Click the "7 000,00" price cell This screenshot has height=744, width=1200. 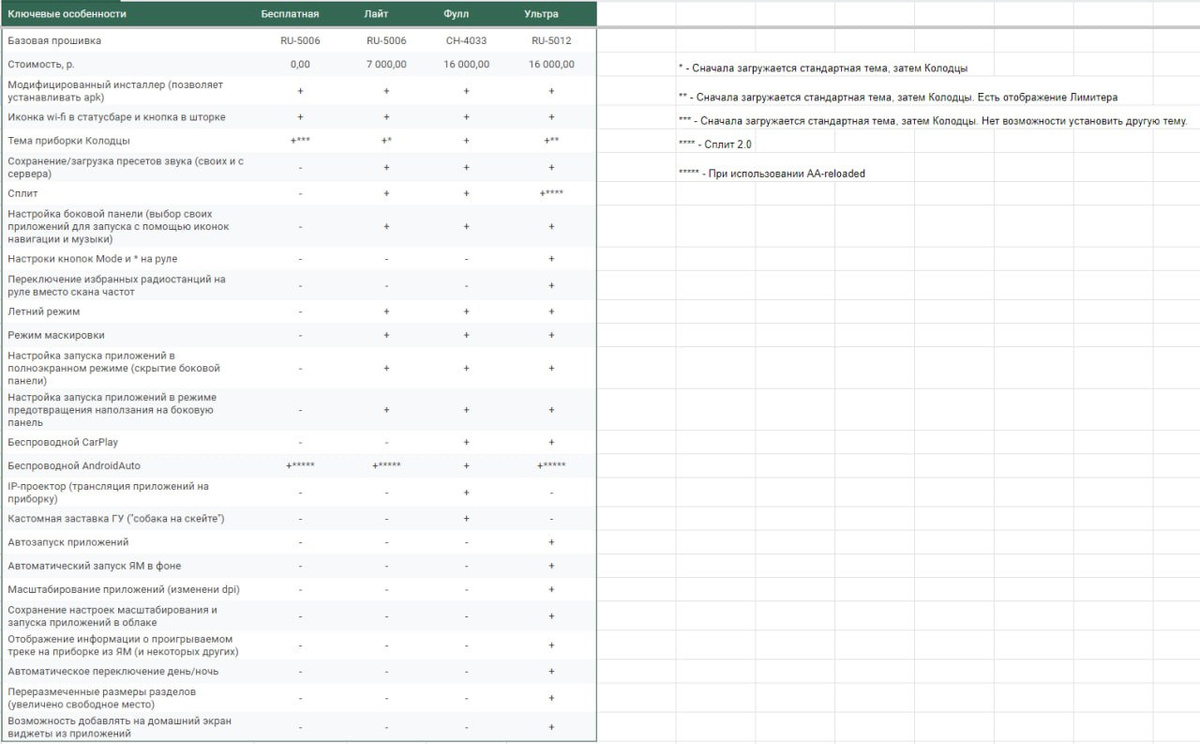[x=386, y=64]
